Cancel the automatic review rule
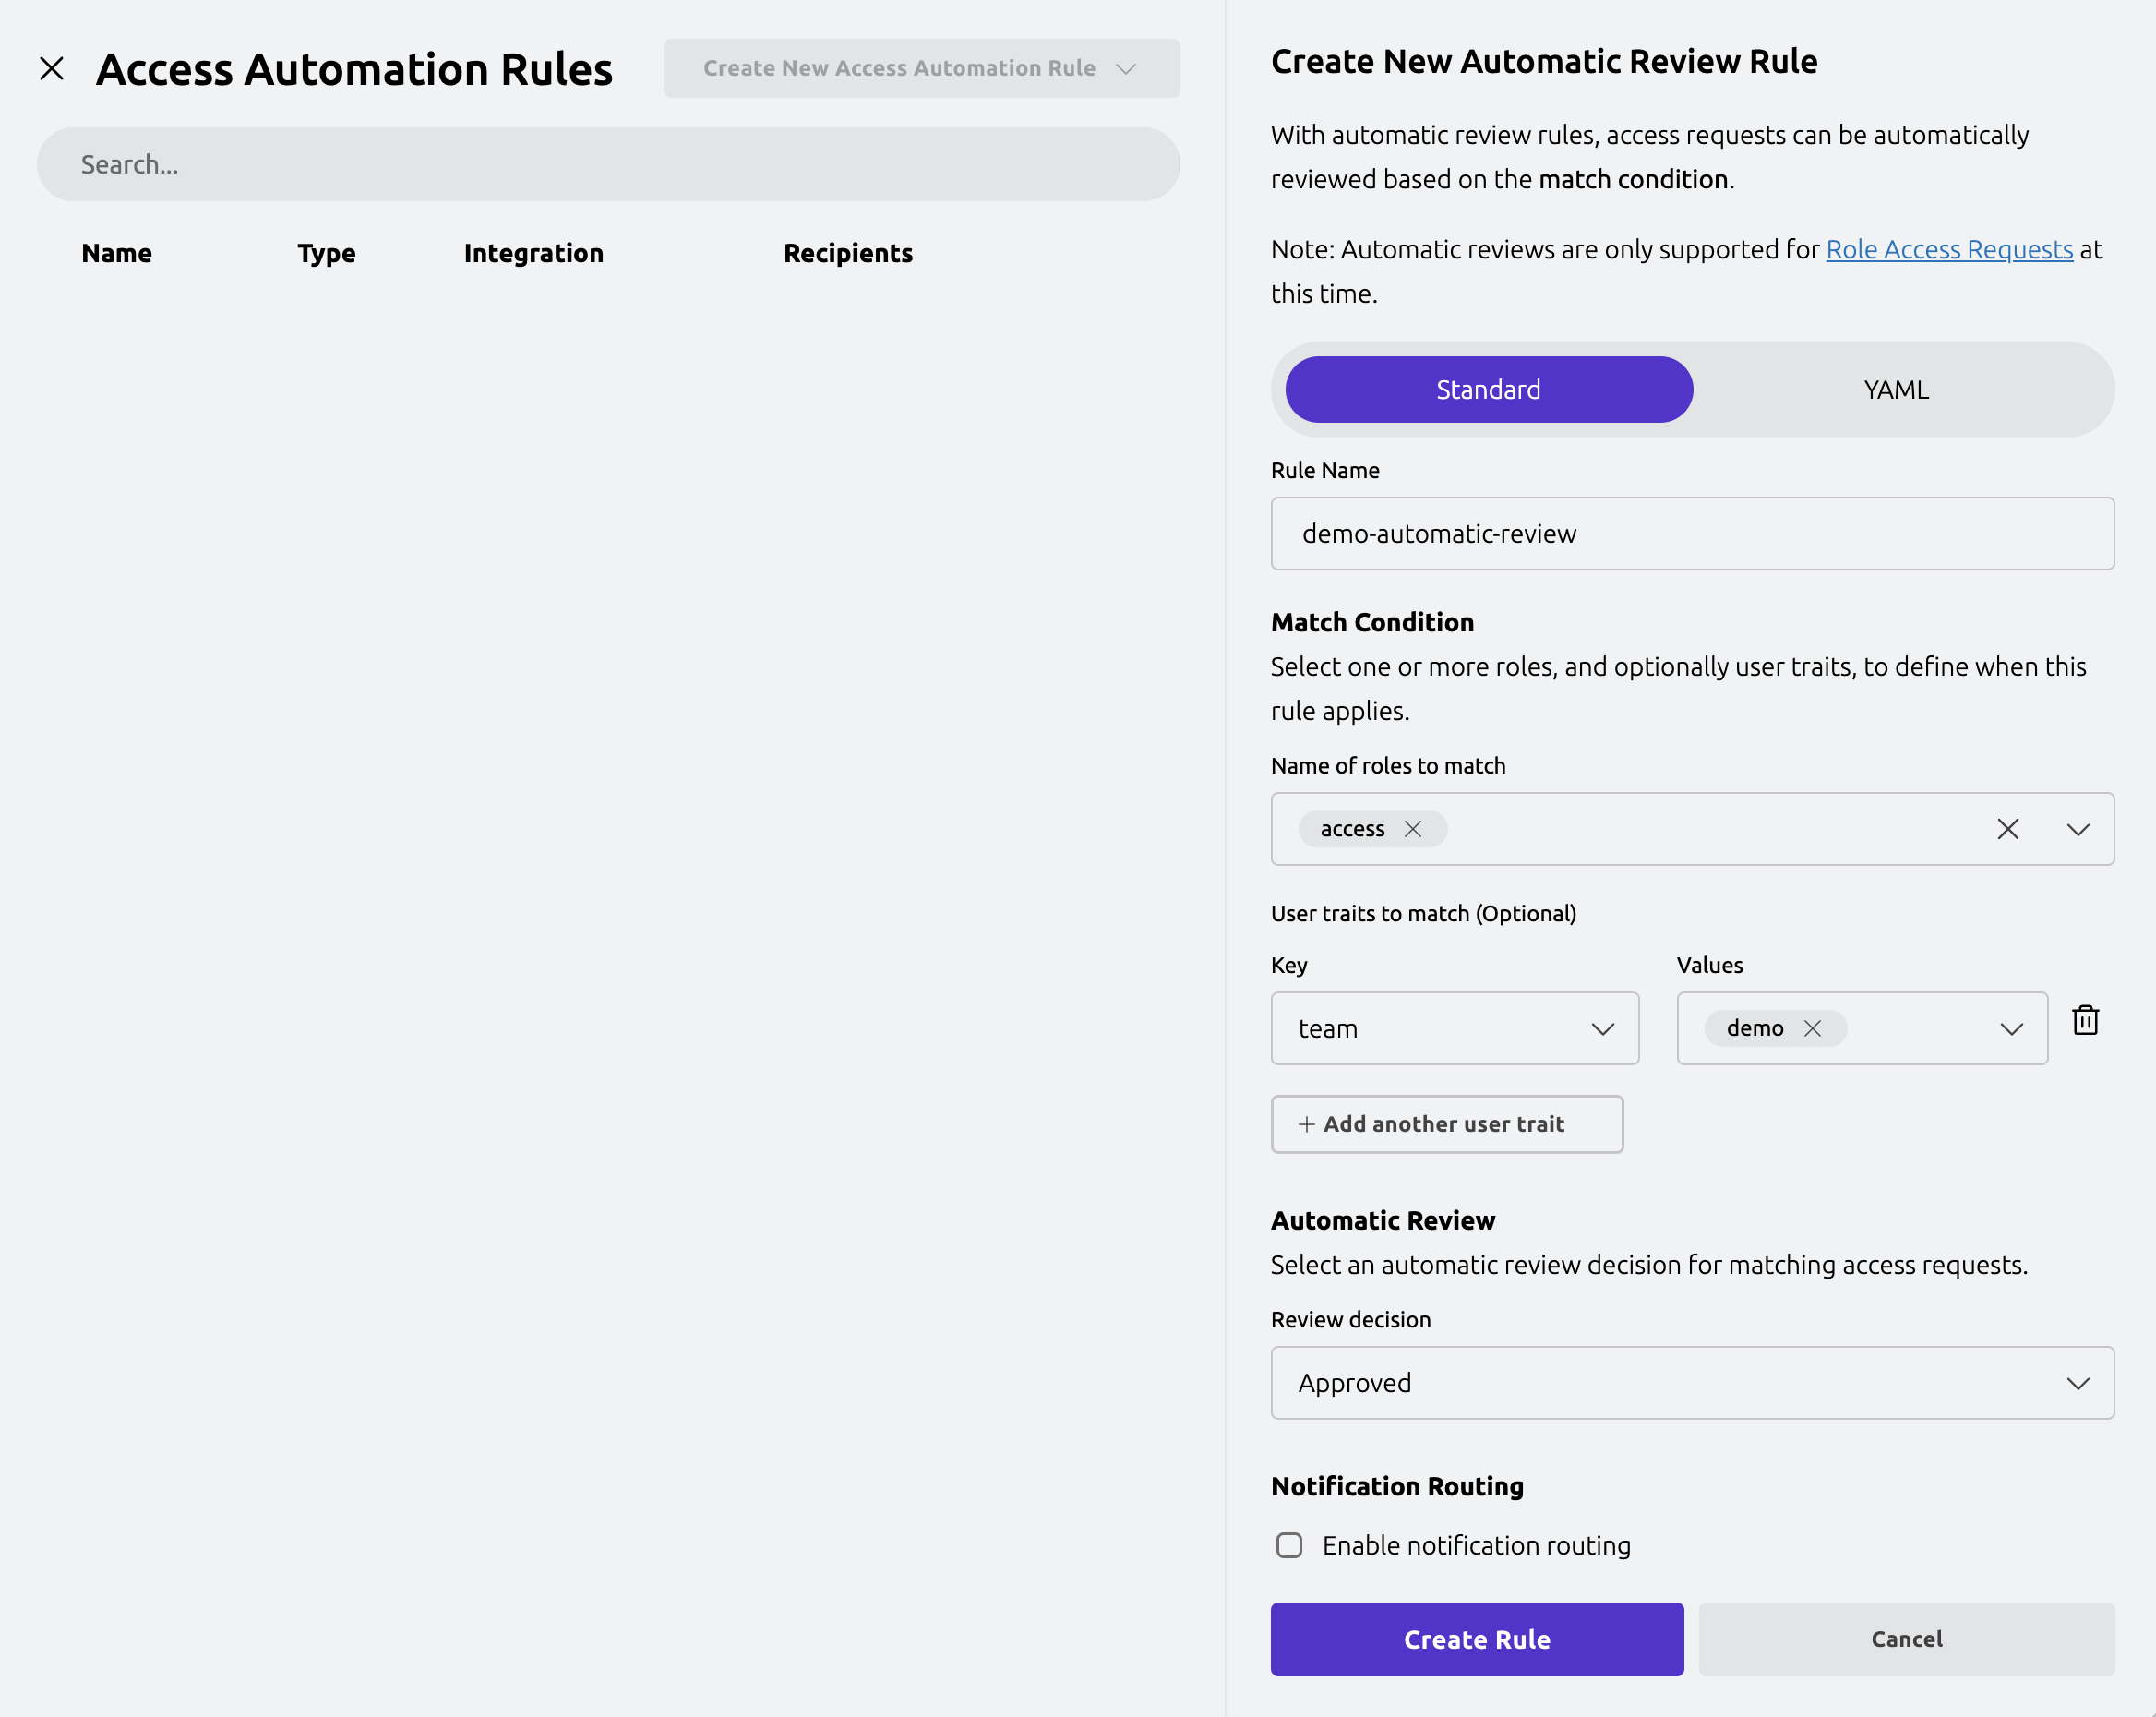 tap(1905, 1639)
